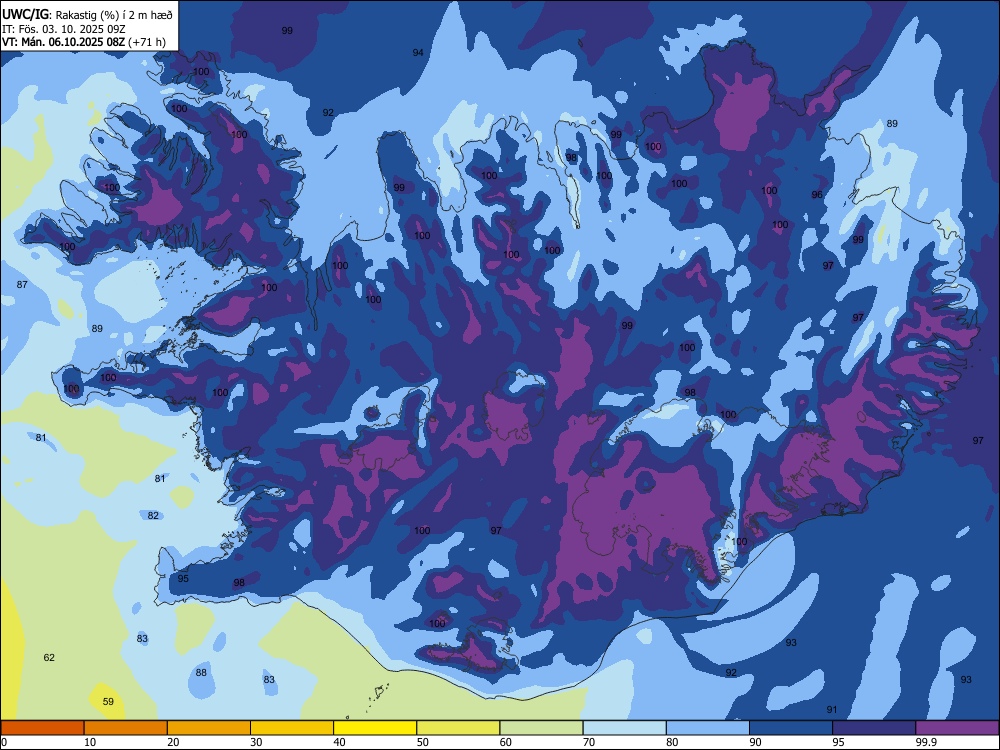Click the '82' humidity value on the map
This screenshot has width=1000, height=750.
[153, 515]
